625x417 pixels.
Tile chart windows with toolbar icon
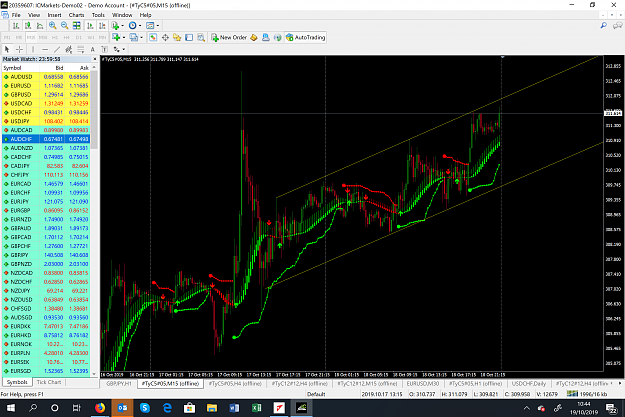click(x=77, y=26)
